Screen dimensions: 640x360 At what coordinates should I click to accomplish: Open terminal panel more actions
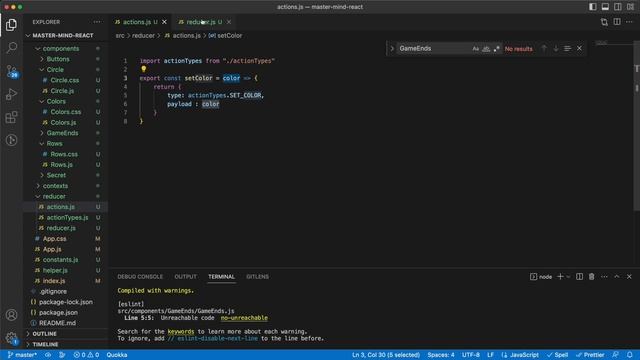604,277
